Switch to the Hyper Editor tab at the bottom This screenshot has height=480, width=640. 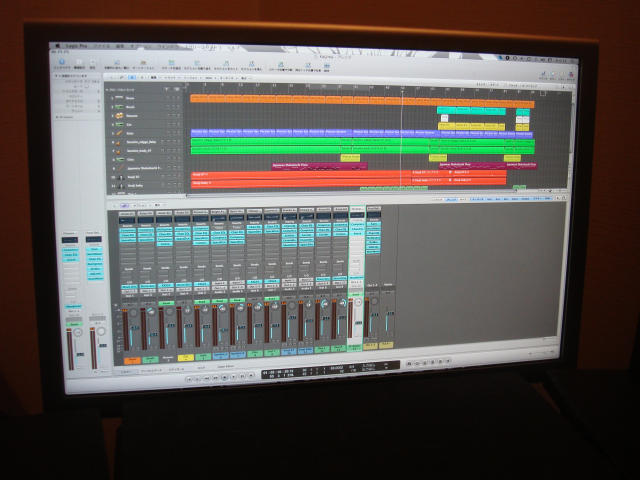click(x=226, y=367)
